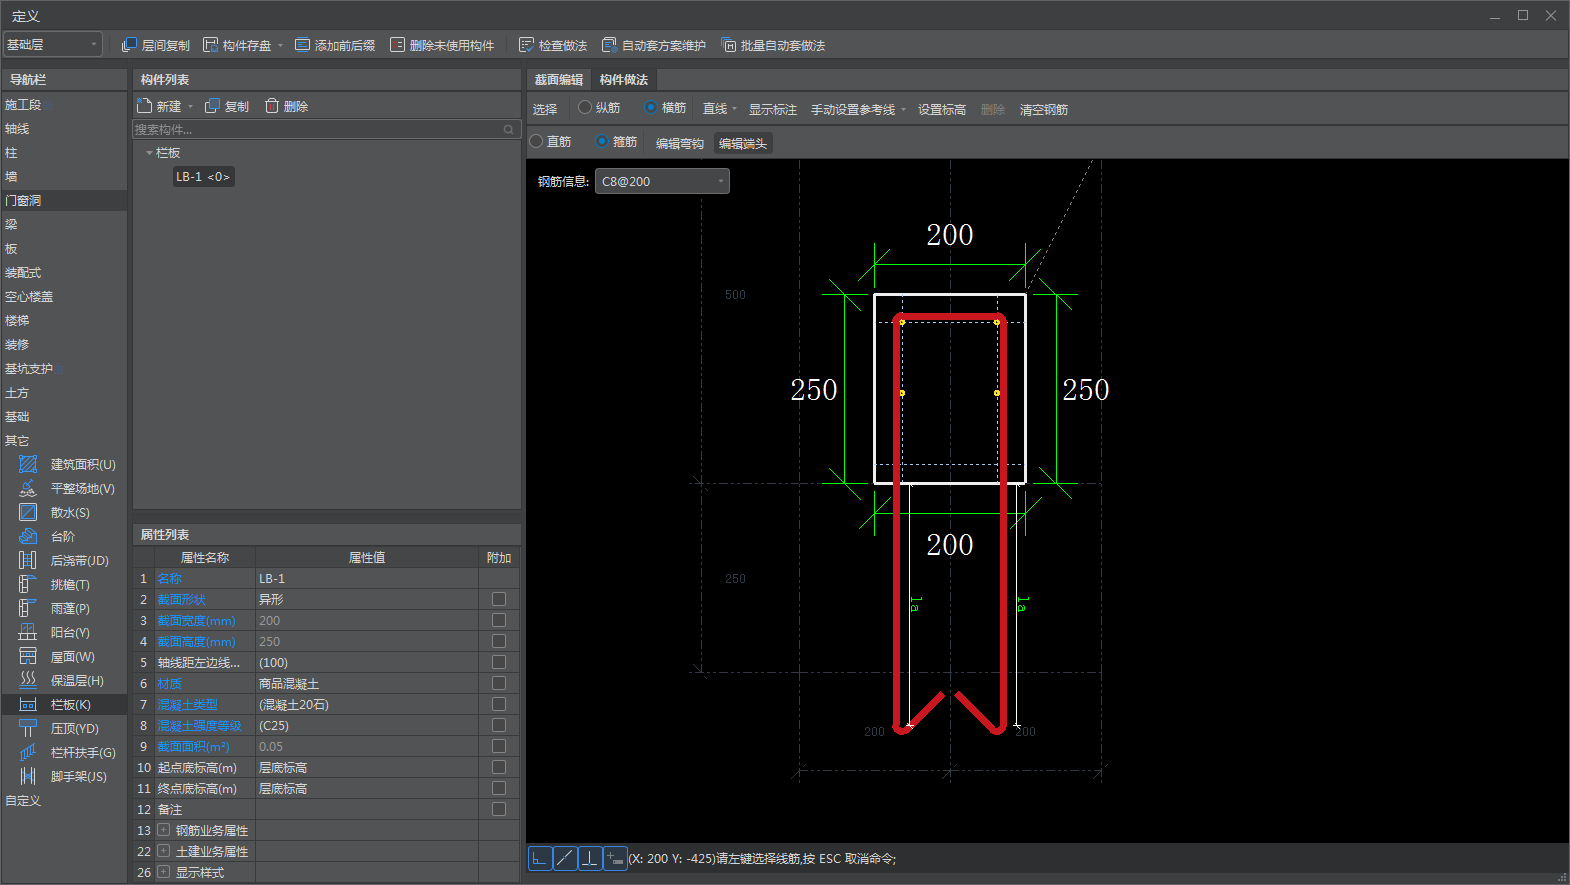
Task: Select the 箍筋 radio button
Action: (x=602, y=141)
